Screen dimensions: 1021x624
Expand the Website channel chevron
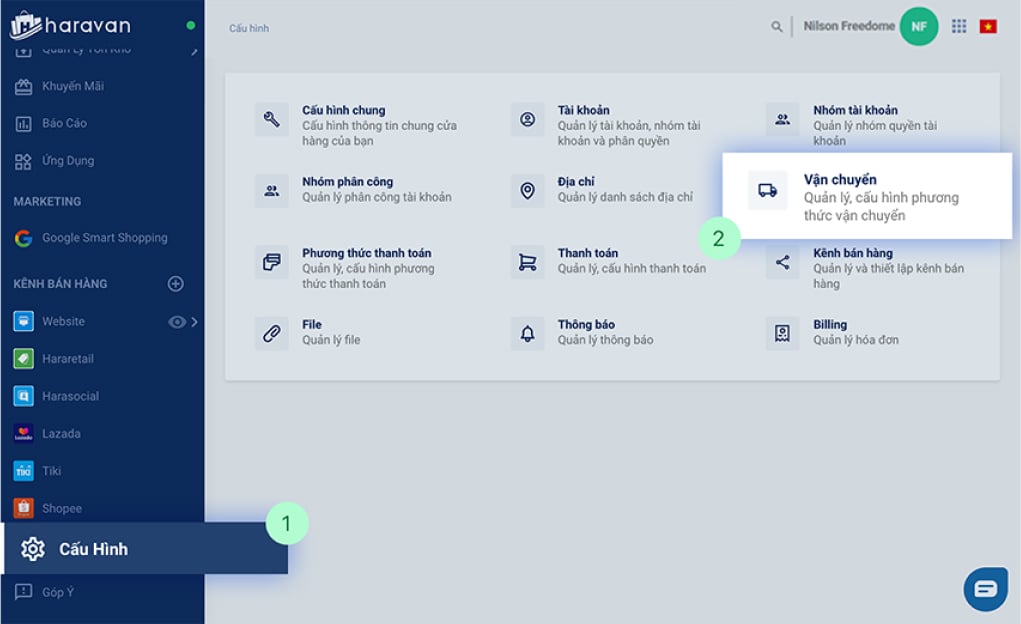(x=194, y=322)
